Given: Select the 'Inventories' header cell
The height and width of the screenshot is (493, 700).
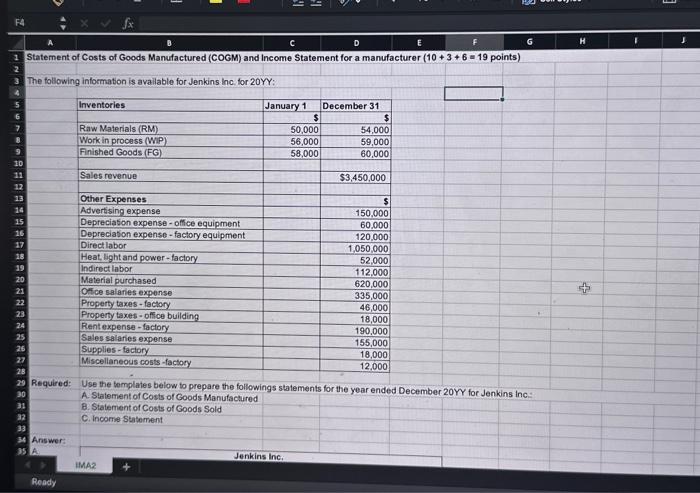Looking at the screenshot, I should 170,105.
